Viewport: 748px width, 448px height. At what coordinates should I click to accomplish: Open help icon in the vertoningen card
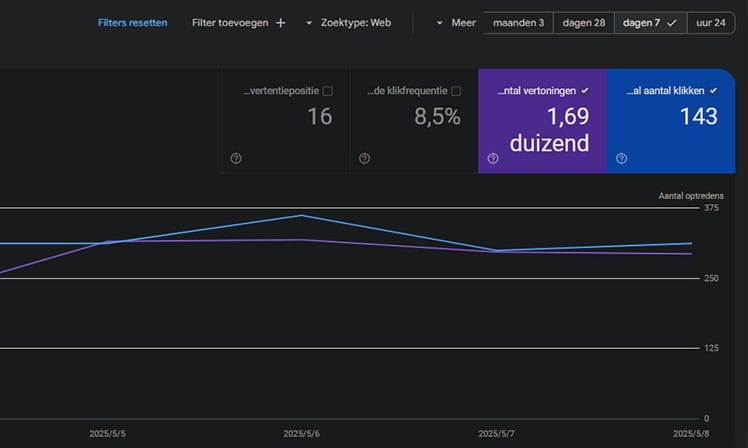pyautogui.click(x=493, y=158)
